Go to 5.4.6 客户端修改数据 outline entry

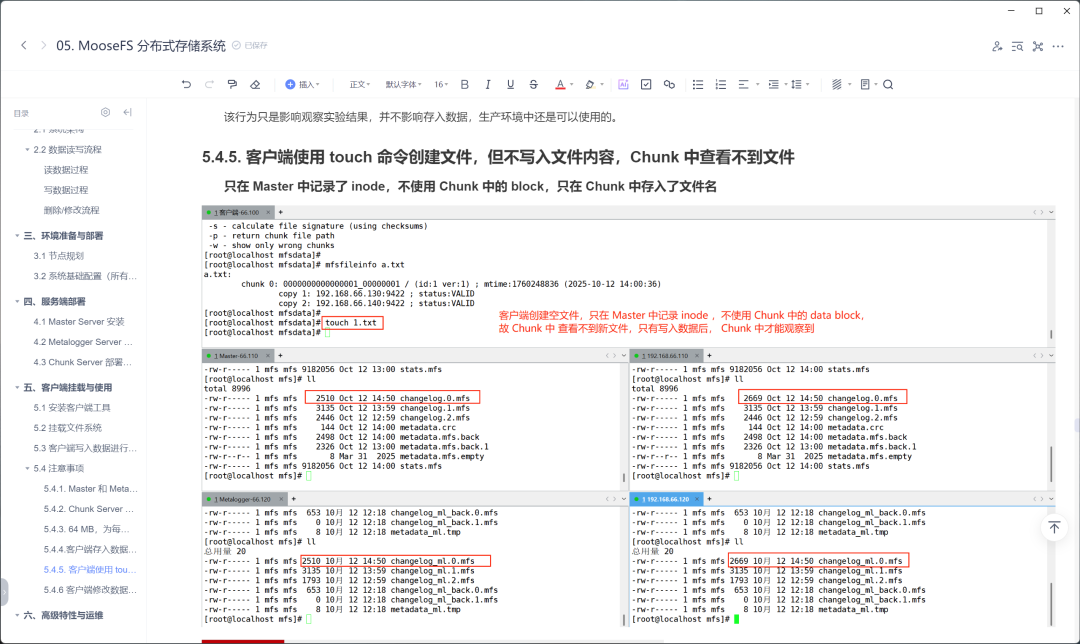[x=90, y=590]
